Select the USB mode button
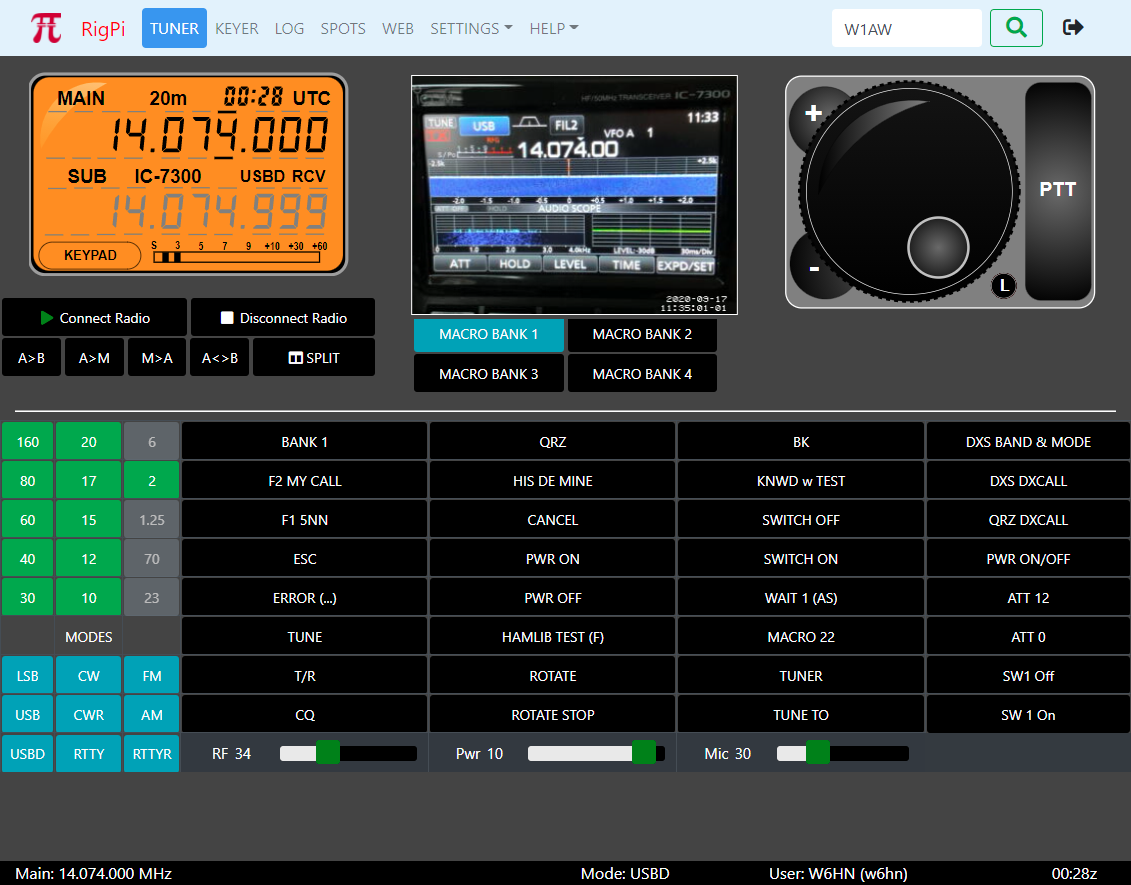Screen dimensions: 1131x885 point(28,715)
